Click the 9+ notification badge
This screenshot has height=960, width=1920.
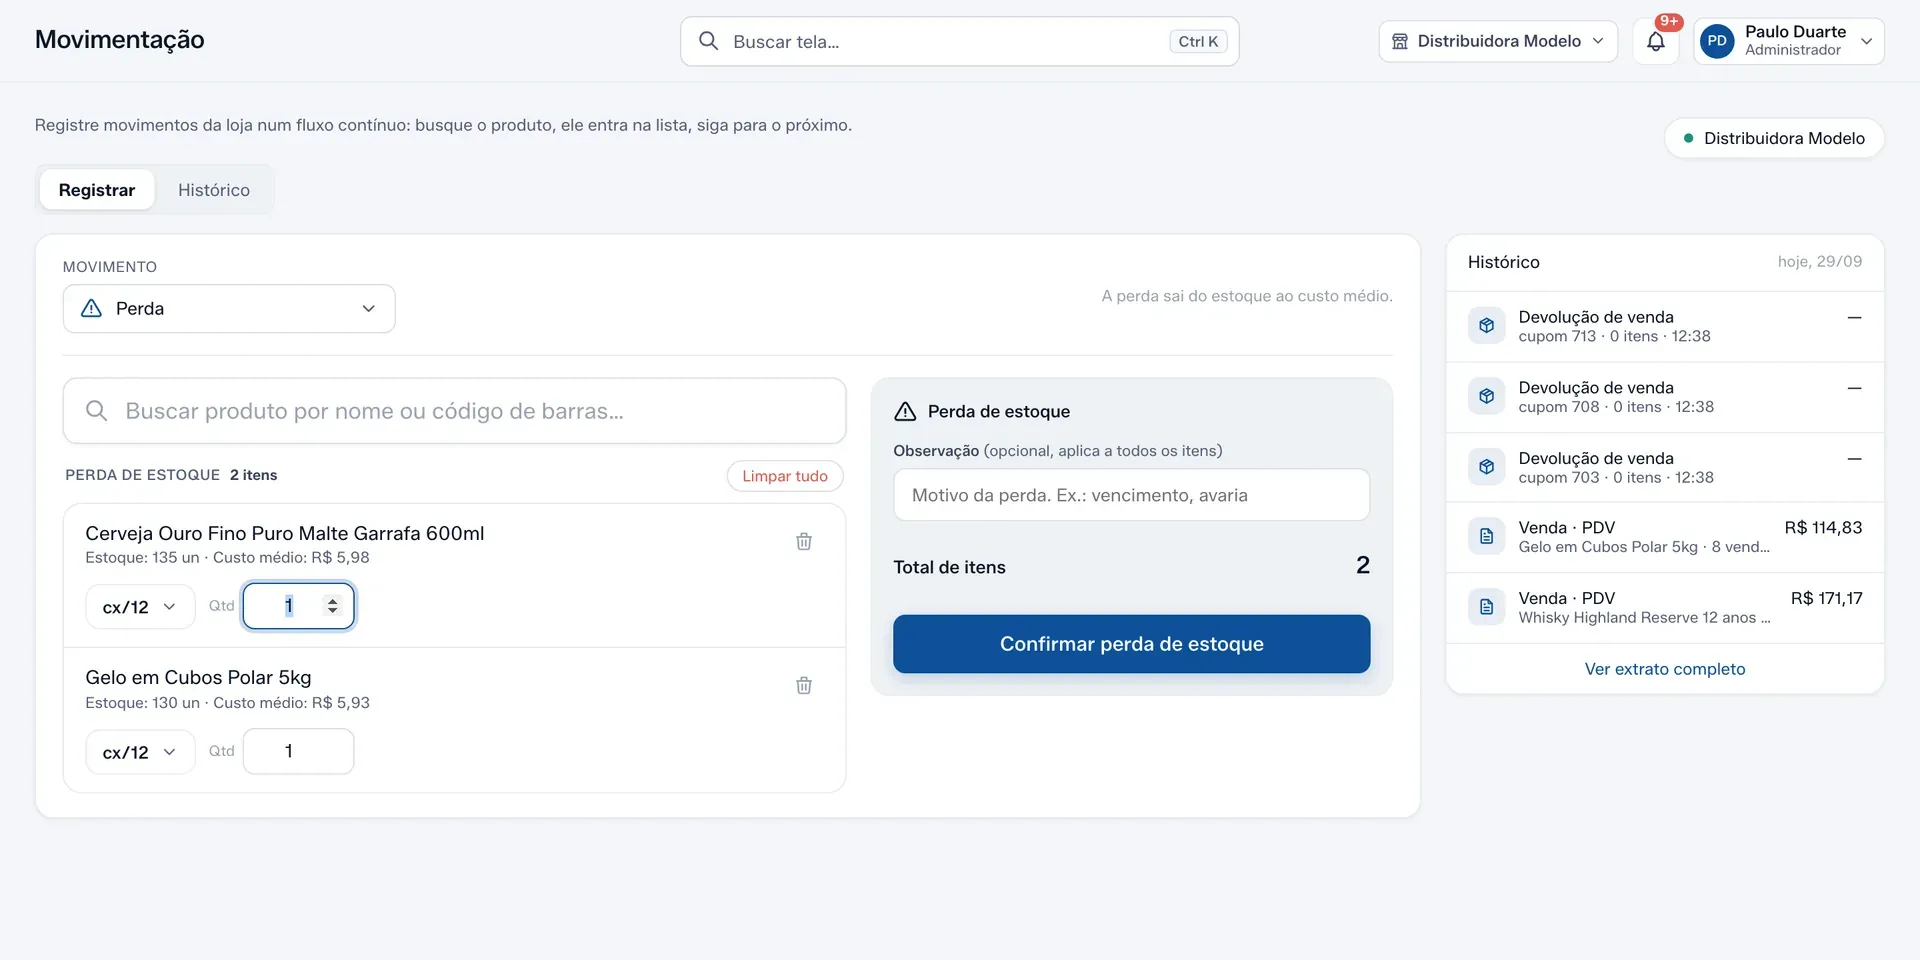tap(1668, 22)
